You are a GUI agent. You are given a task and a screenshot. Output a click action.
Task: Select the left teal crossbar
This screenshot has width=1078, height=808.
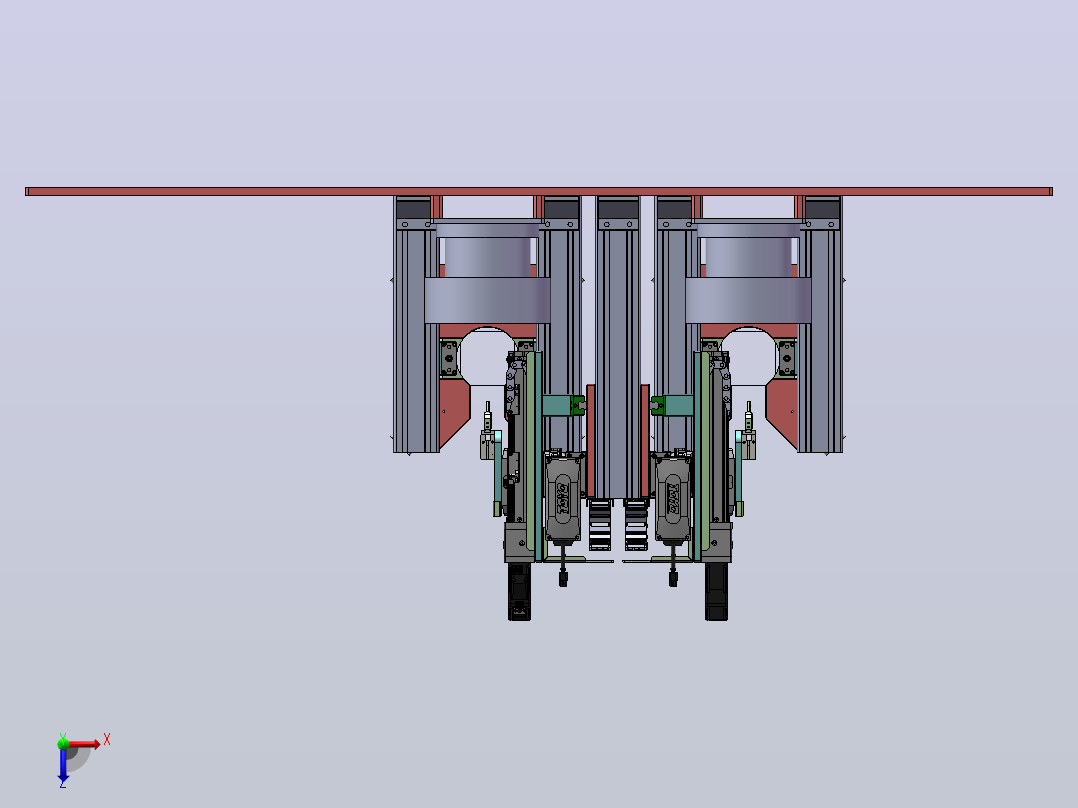[x=556, y=405]
